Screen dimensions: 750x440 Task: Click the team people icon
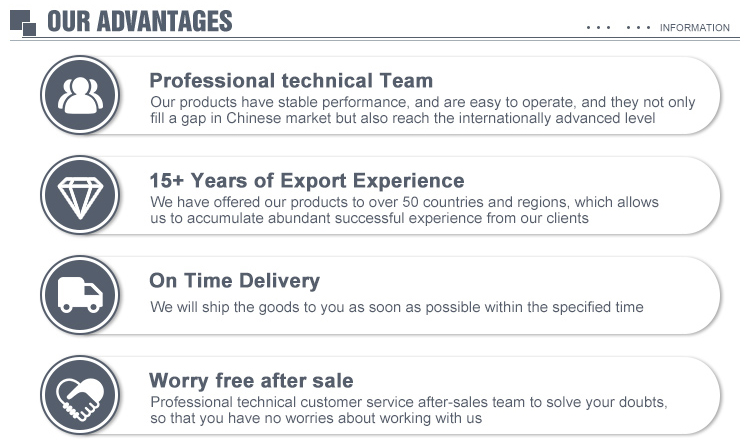tap(80, 95)
